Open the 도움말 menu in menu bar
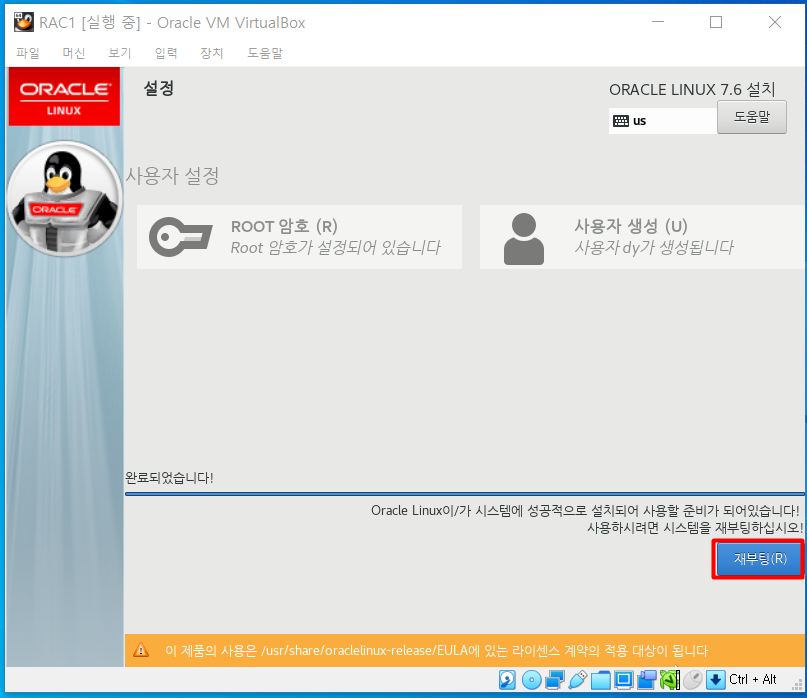The height and width of the screenshot is (698, 807). 265,53
